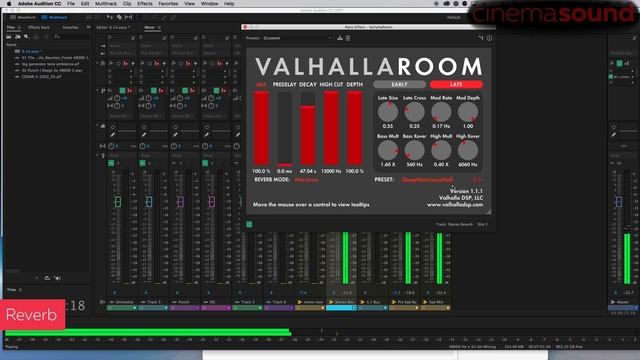The image size is (640, 360).
Task: Toggle fx pre/post fader on the first mixer channel
Action: point(126,64)
